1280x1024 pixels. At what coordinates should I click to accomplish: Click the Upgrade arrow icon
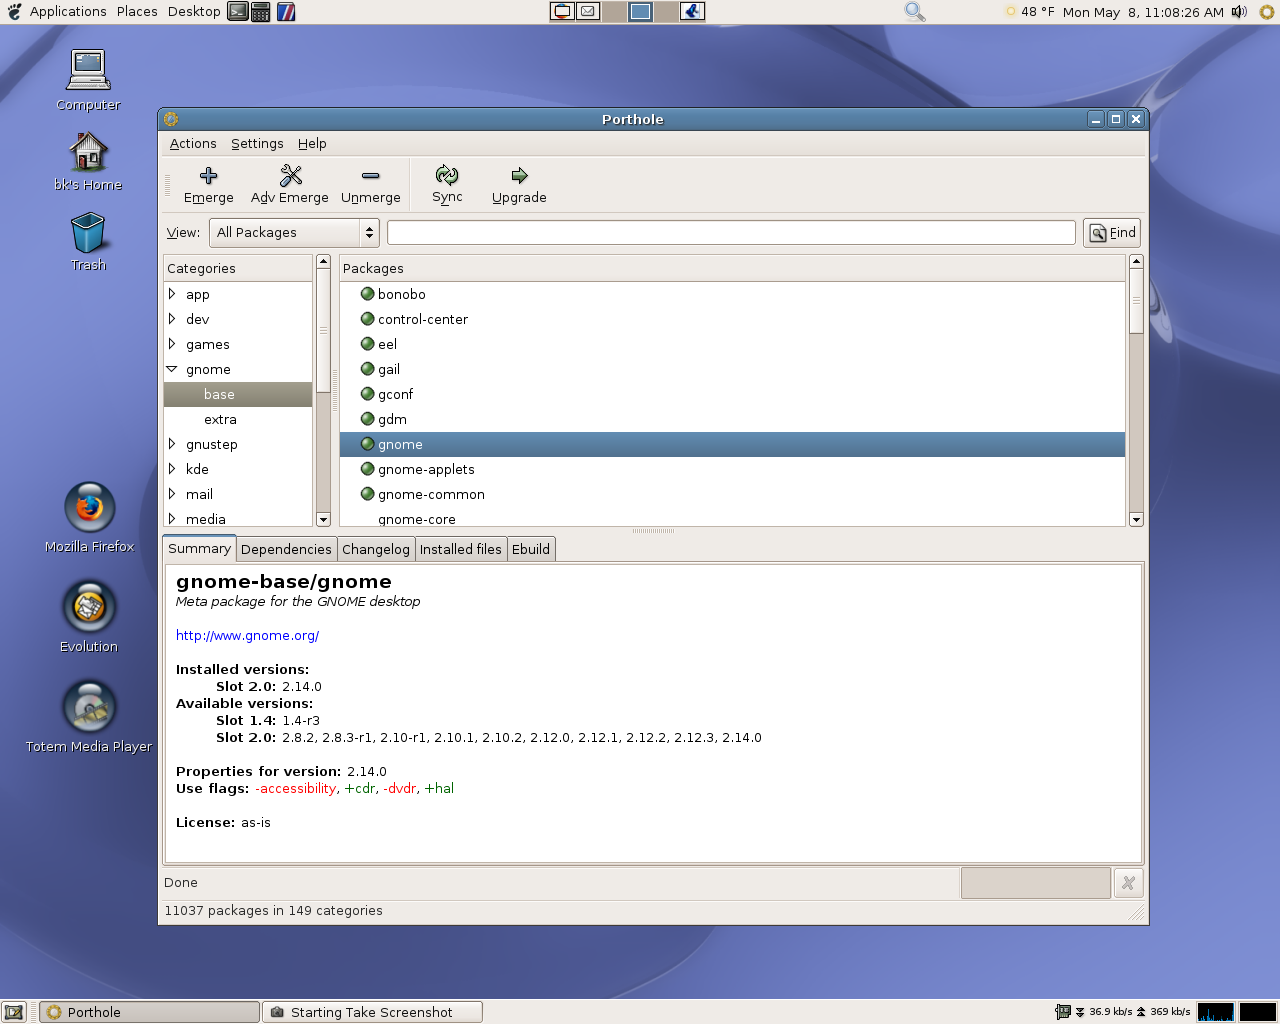(x=519, y=176)
